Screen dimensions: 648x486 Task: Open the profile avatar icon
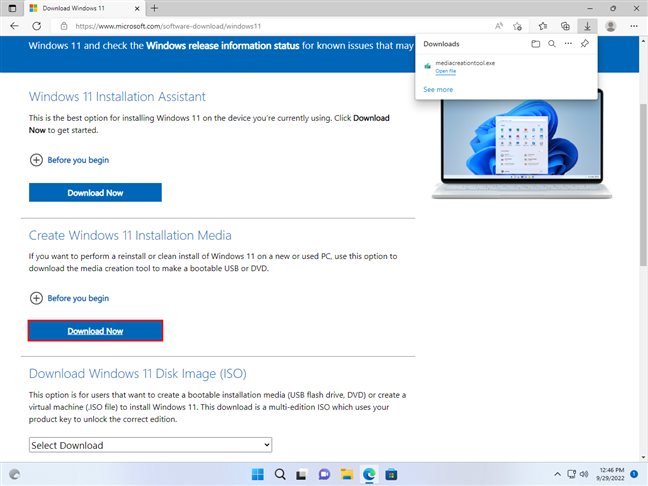610,26
